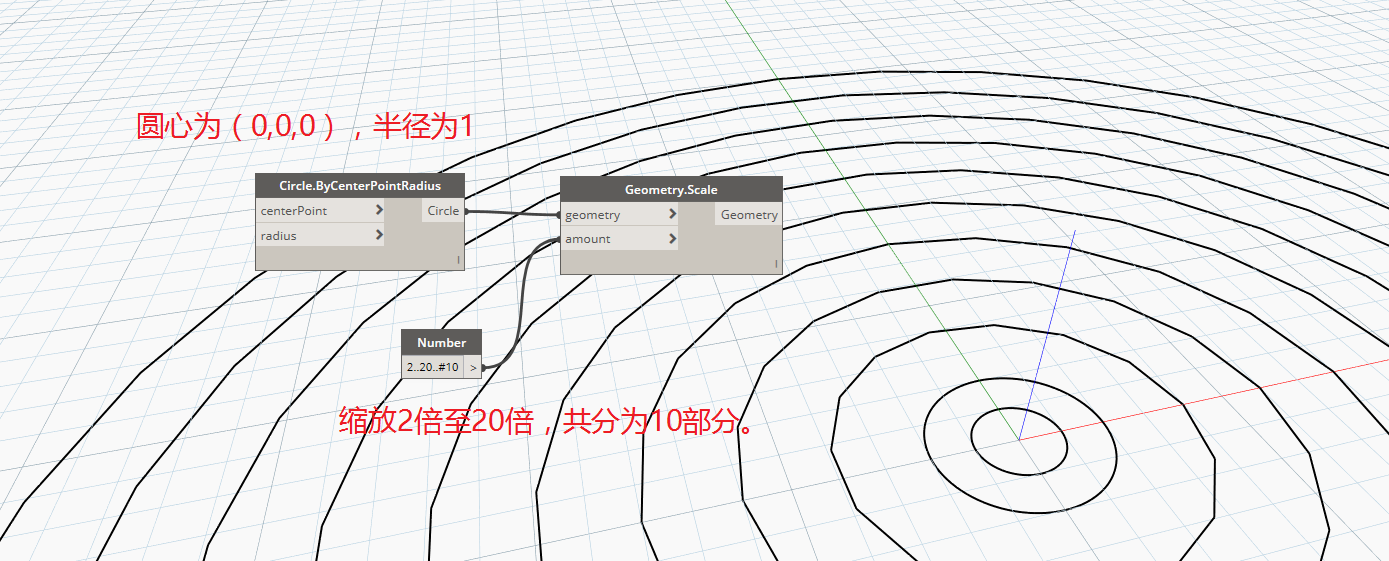Select the radius input port
The width and height of the screenshot is (1389, 561).
pyautogui.click(x=321, y=236)
